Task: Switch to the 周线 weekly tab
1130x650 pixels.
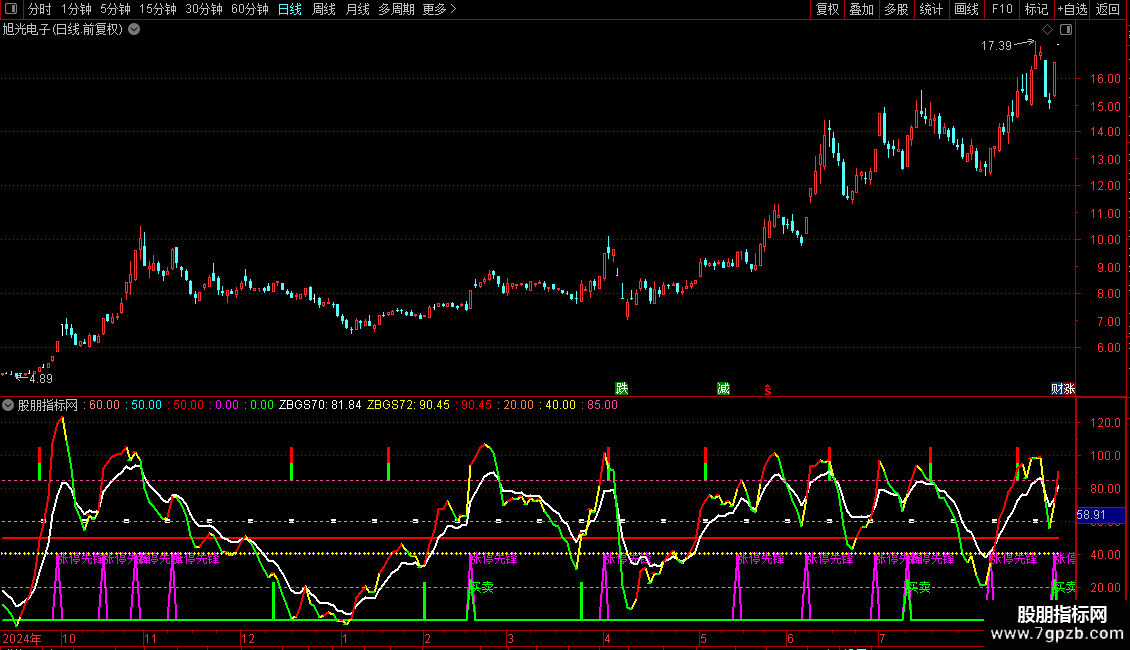Action: [324, 10]
